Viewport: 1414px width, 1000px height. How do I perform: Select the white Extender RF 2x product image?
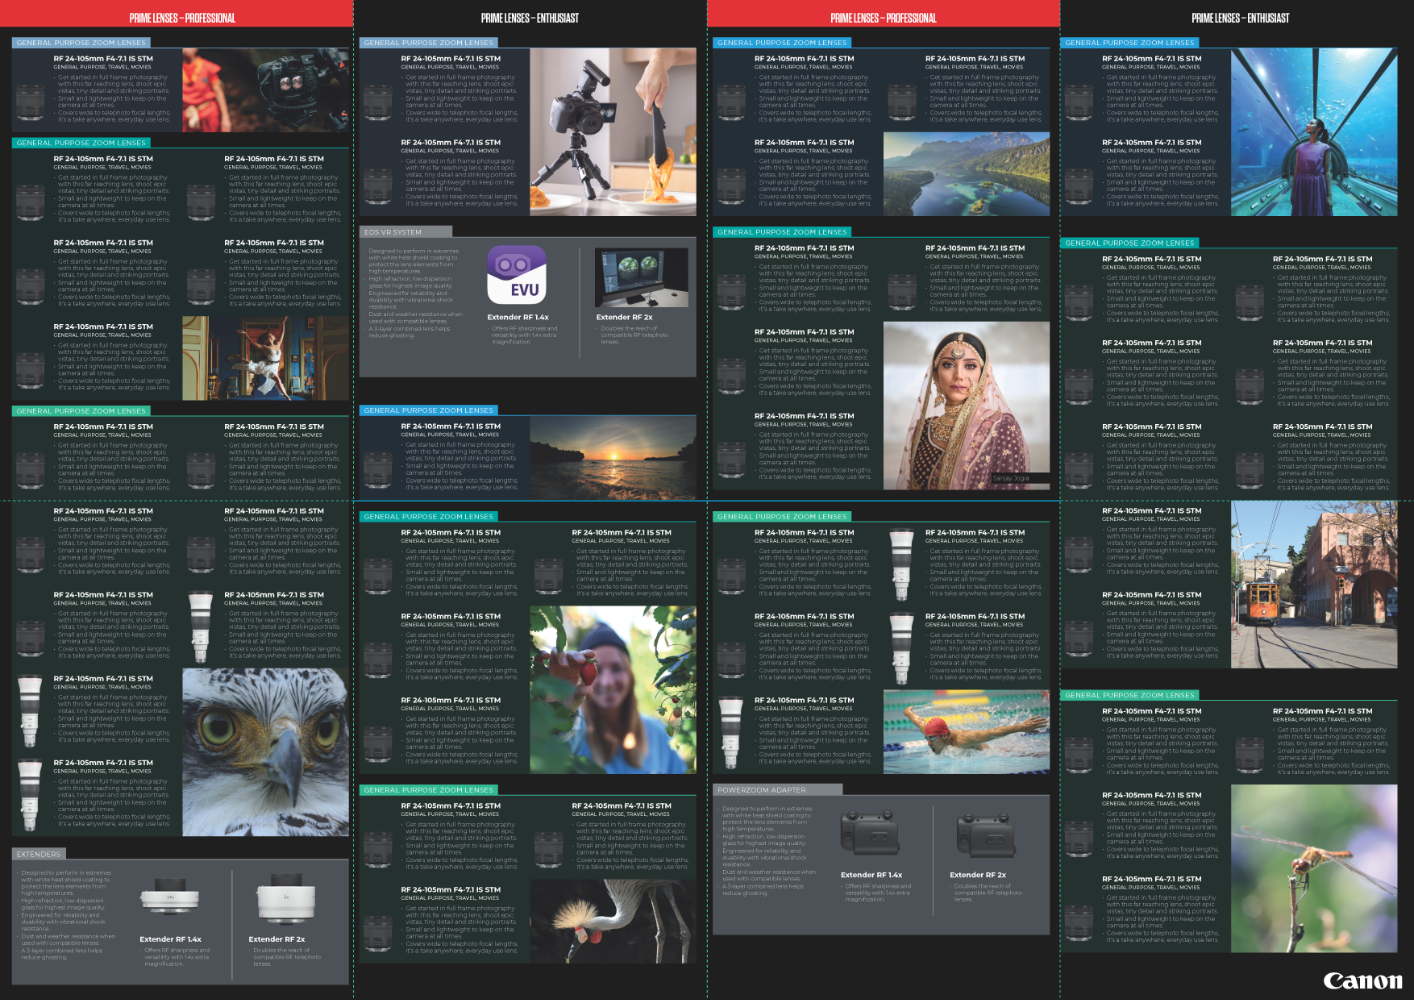pos(286,900)
